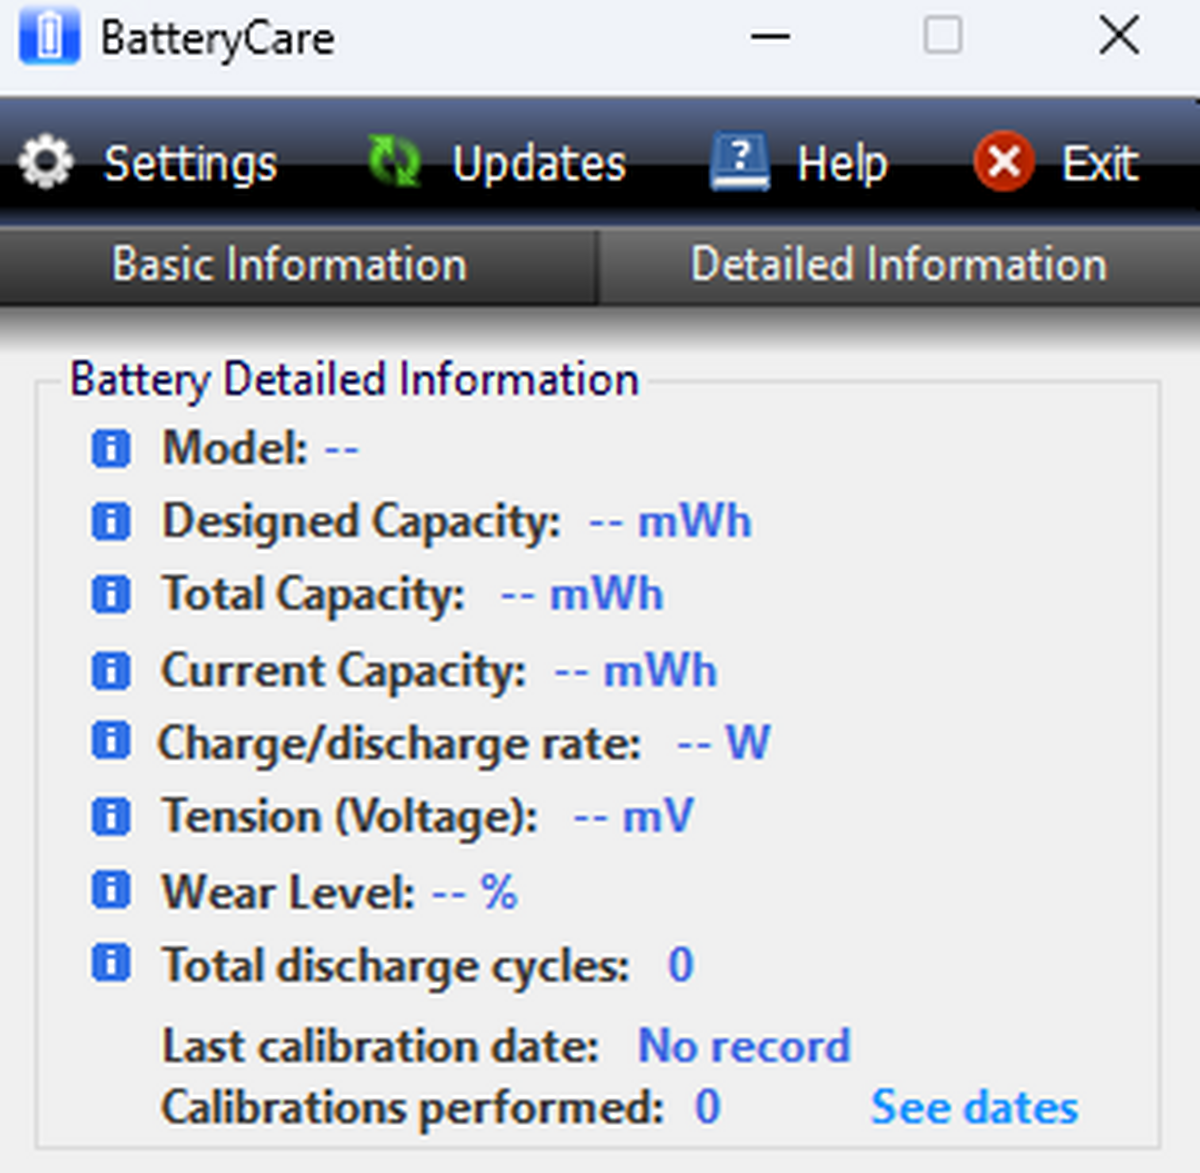Viewport: 1200px width, 1173px height.
Task: Choose the Exit label in toolbar
Action: click(1100, 164)
